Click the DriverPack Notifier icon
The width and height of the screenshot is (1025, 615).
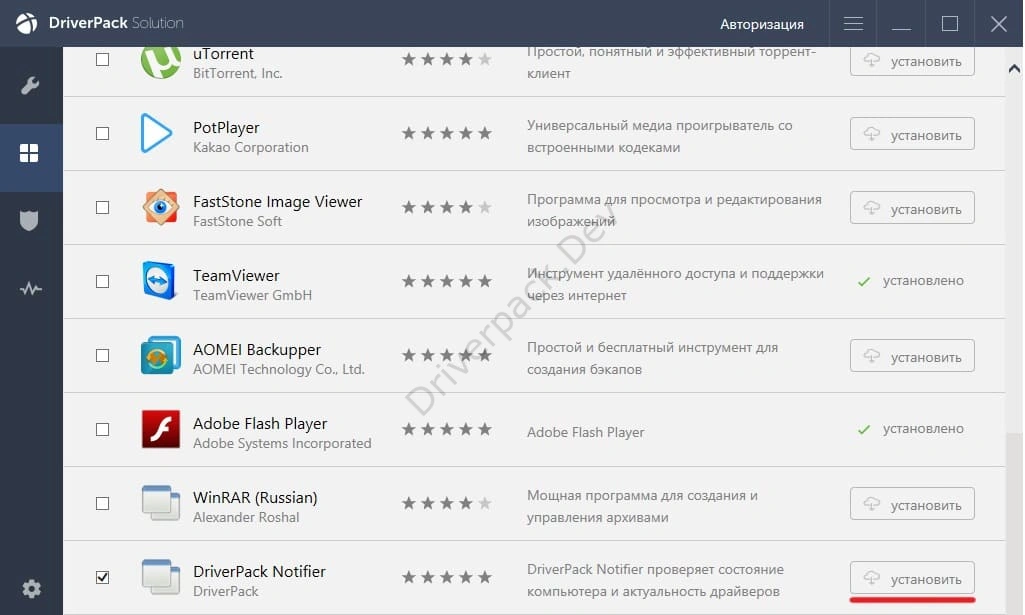coord(161,577)
